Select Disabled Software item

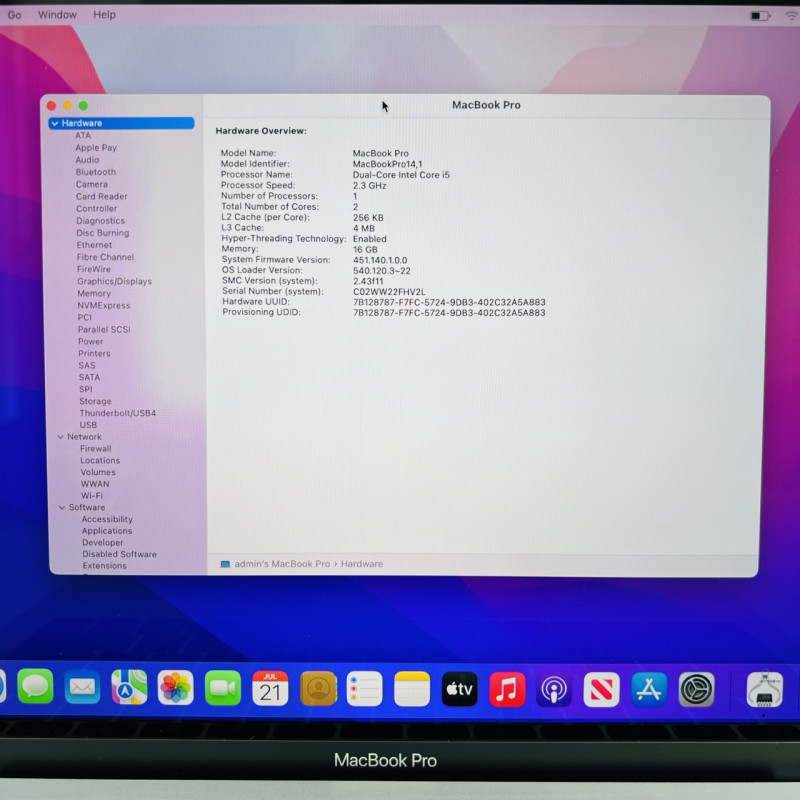120,554
